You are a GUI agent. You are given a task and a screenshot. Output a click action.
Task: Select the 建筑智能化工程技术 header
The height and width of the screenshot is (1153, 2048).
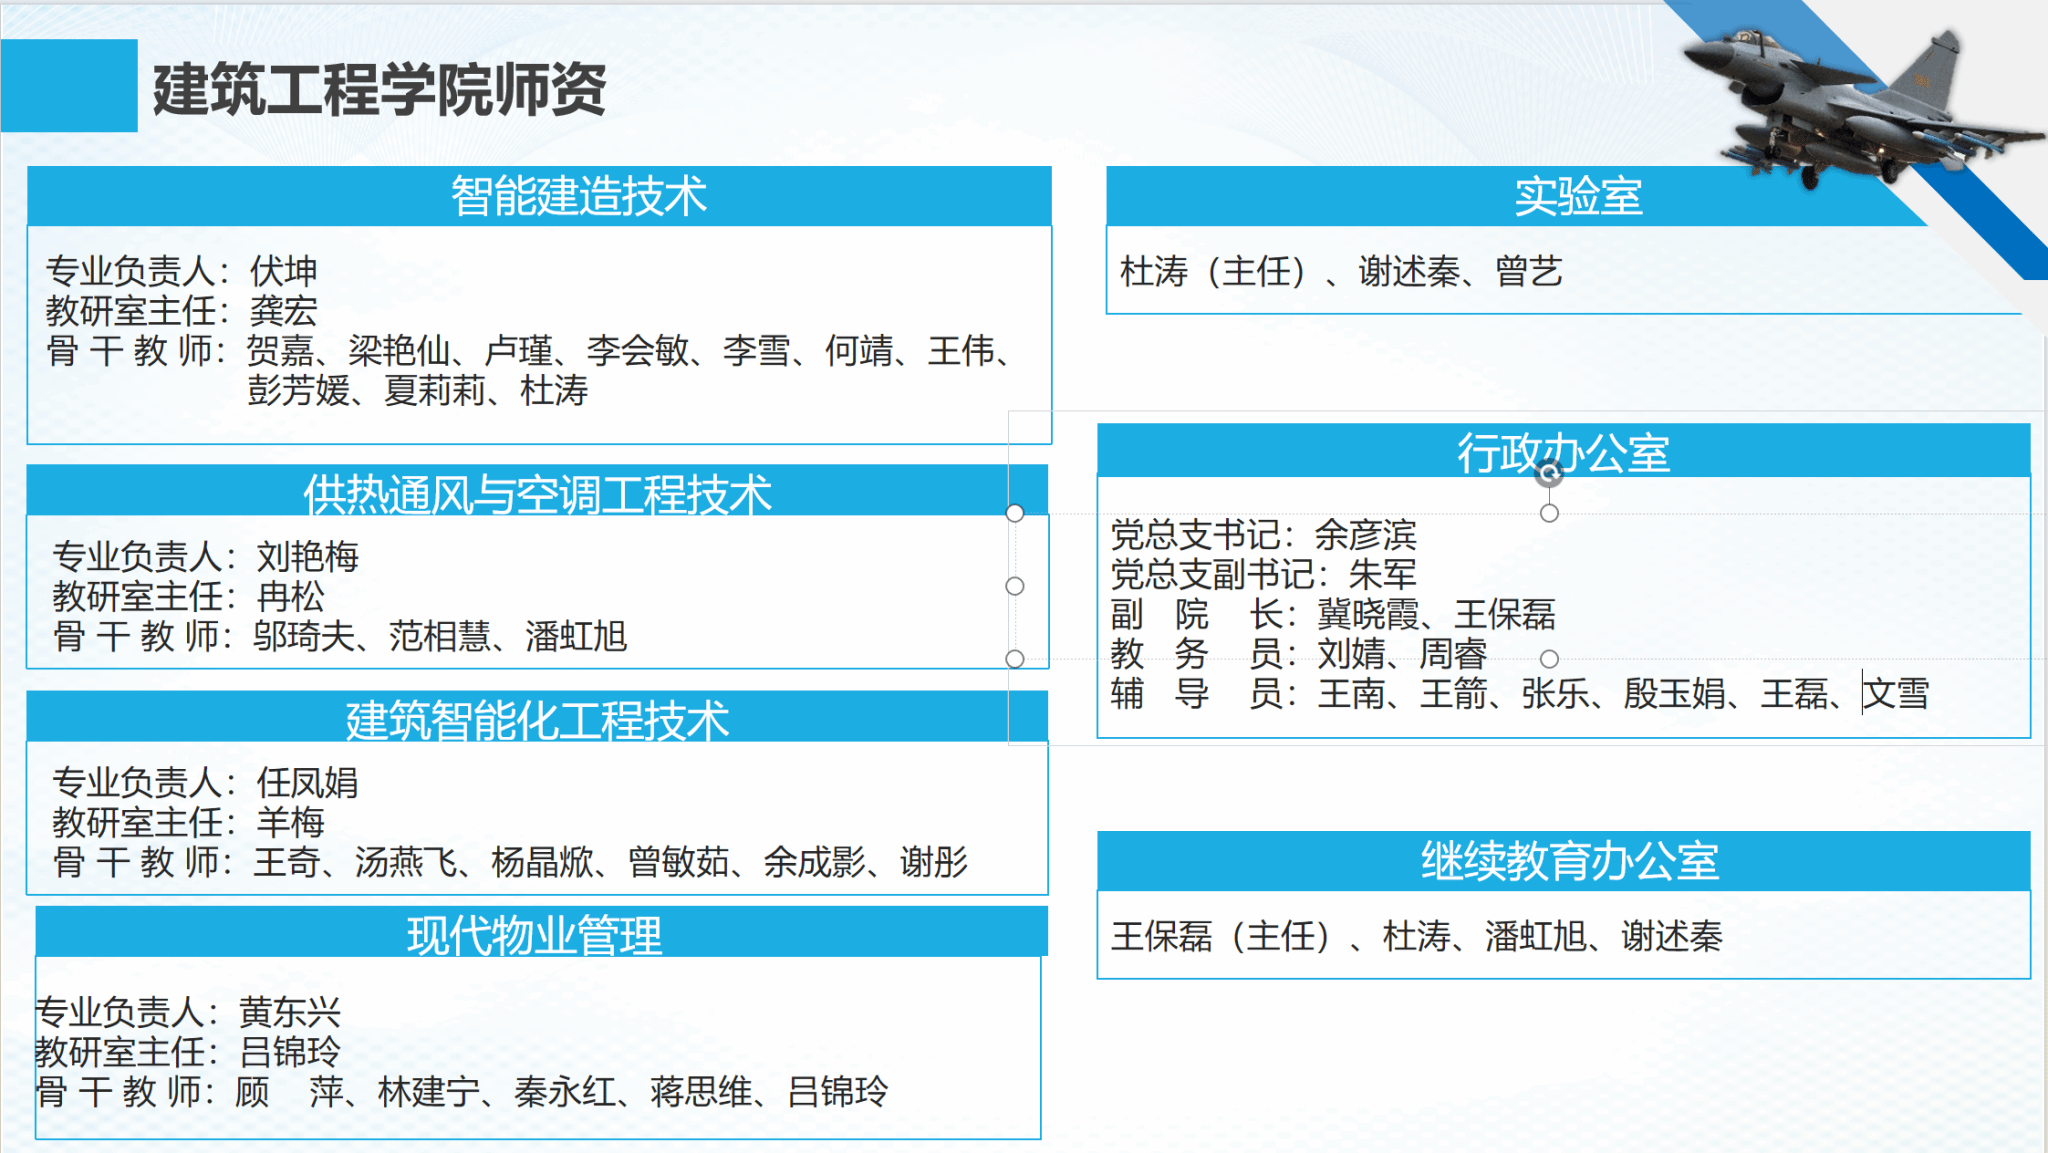pos(537,719)
